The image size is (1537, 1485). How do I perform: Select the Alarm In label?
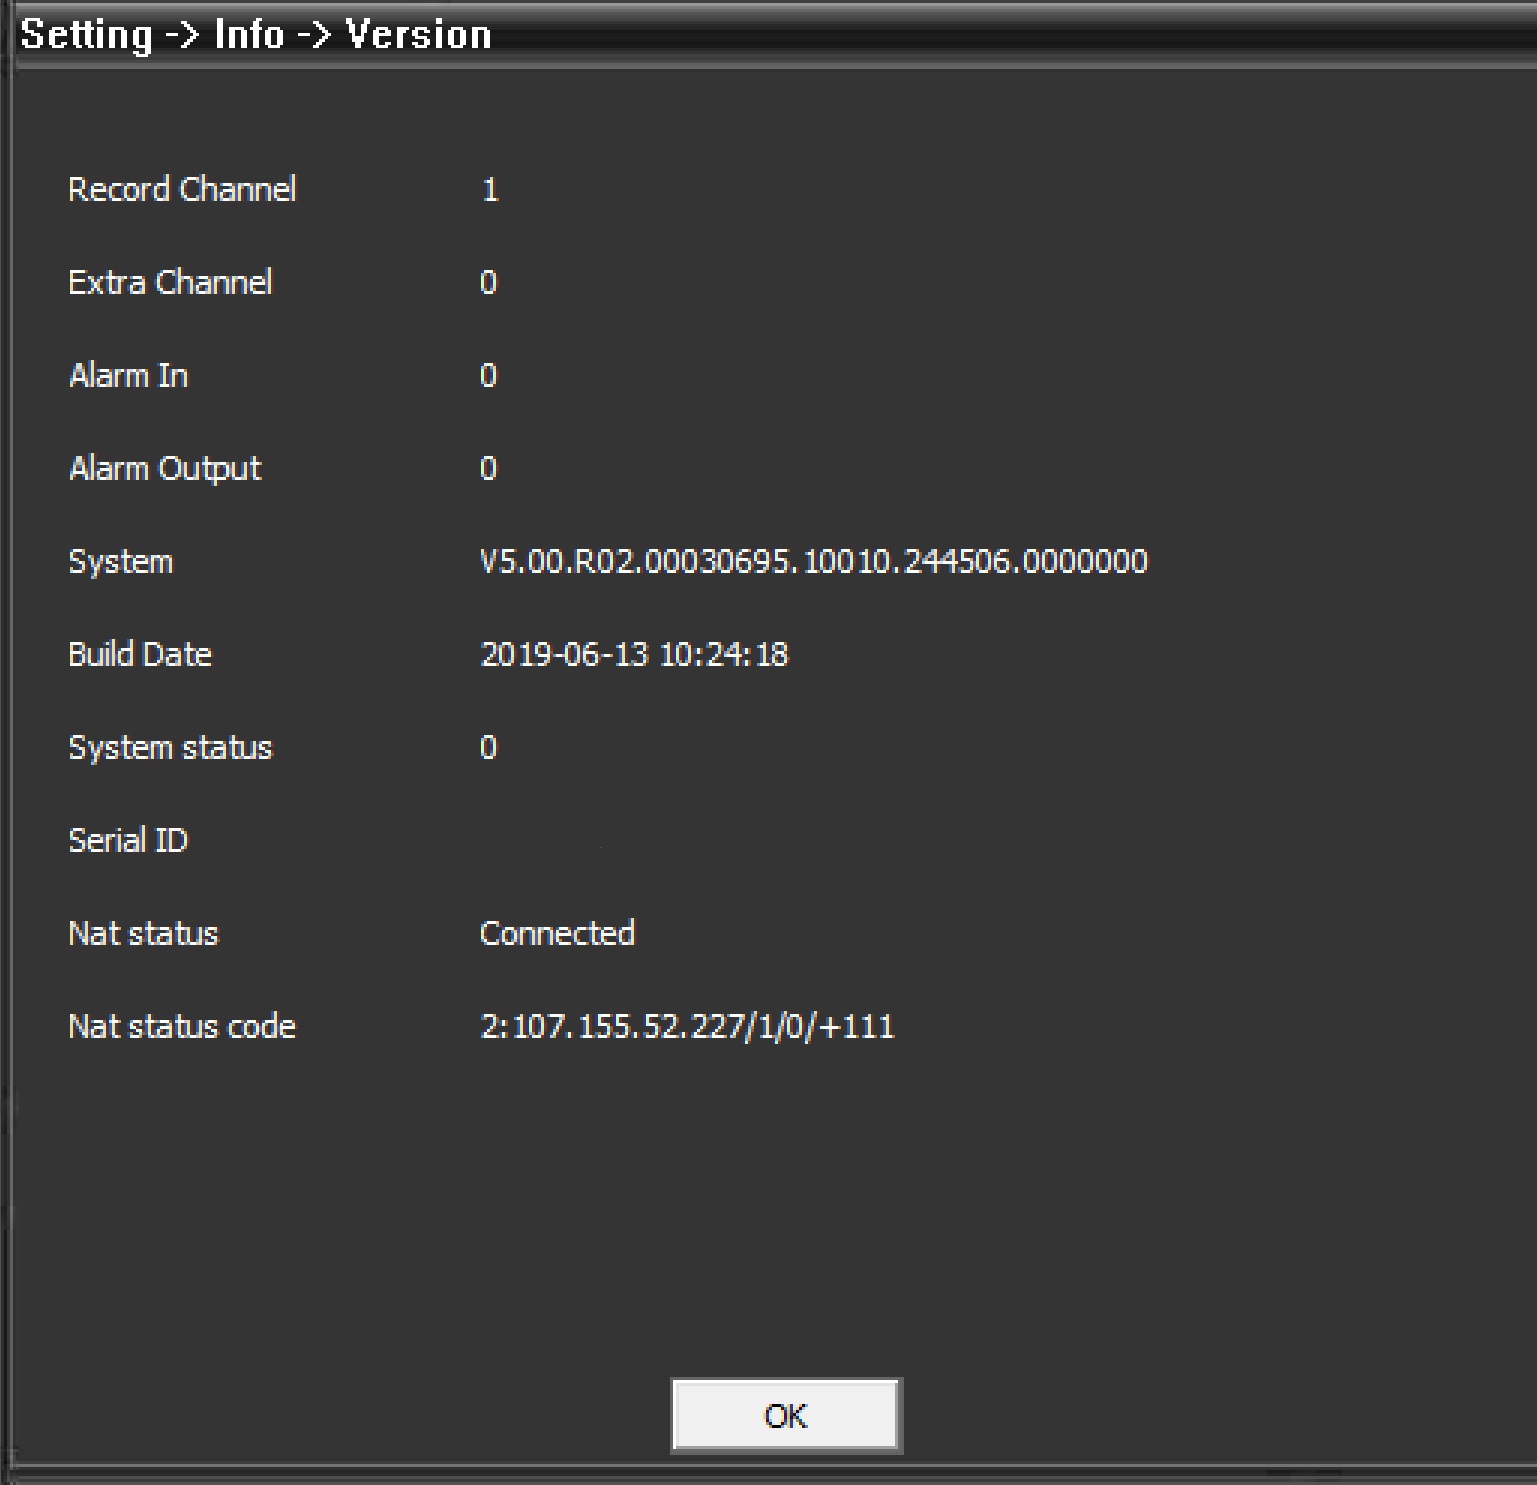[x=128, y=376]
